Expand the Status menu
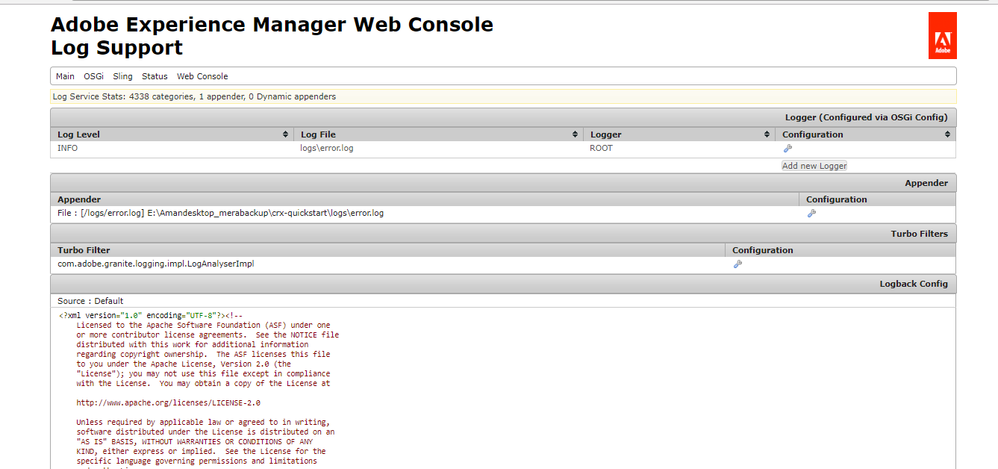998x469 pixels. [154, 76]
